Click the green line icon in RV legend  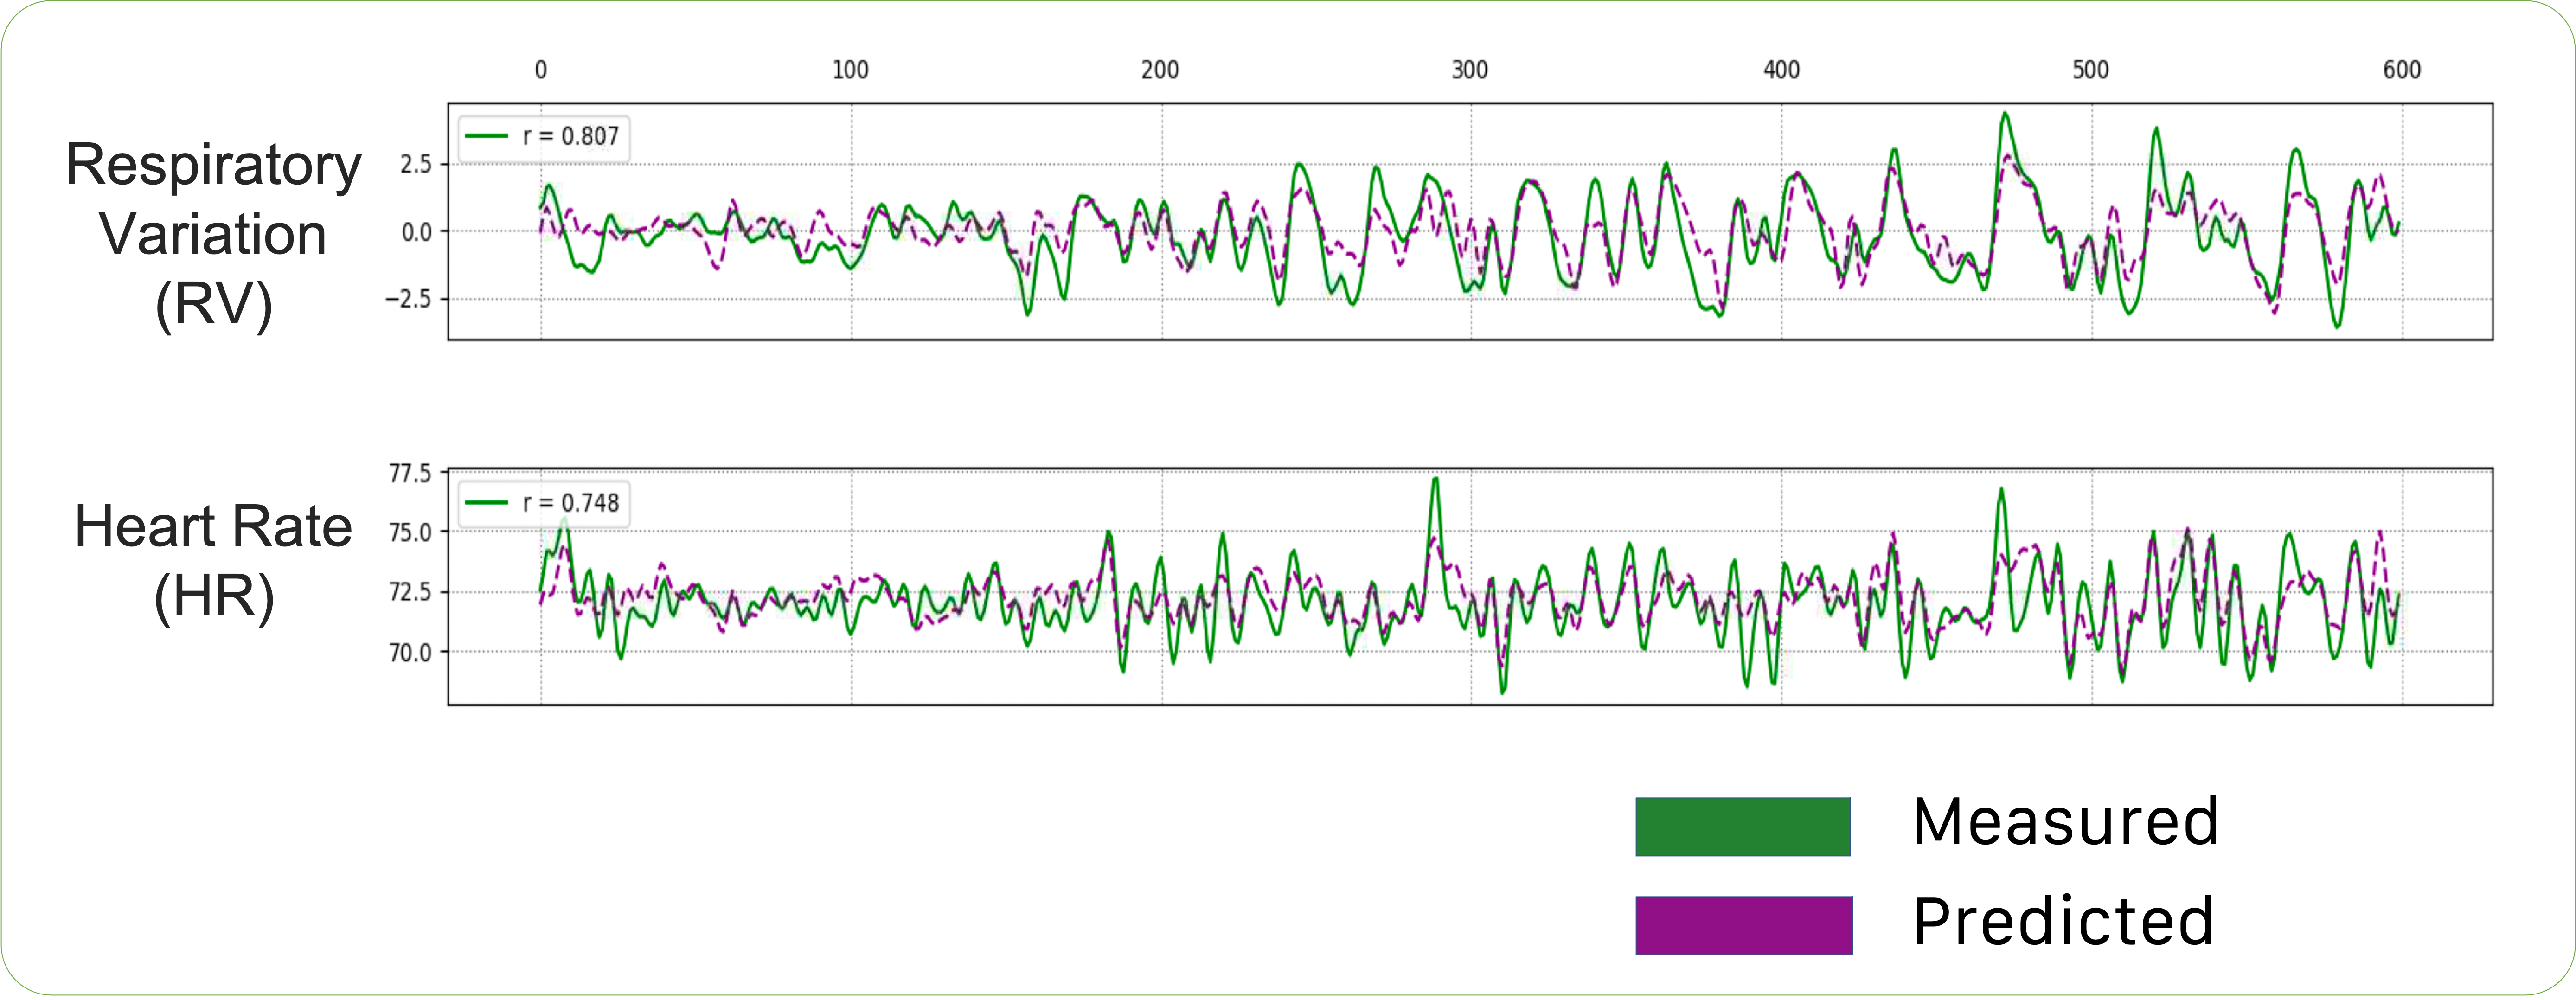(x=487, y=137)
